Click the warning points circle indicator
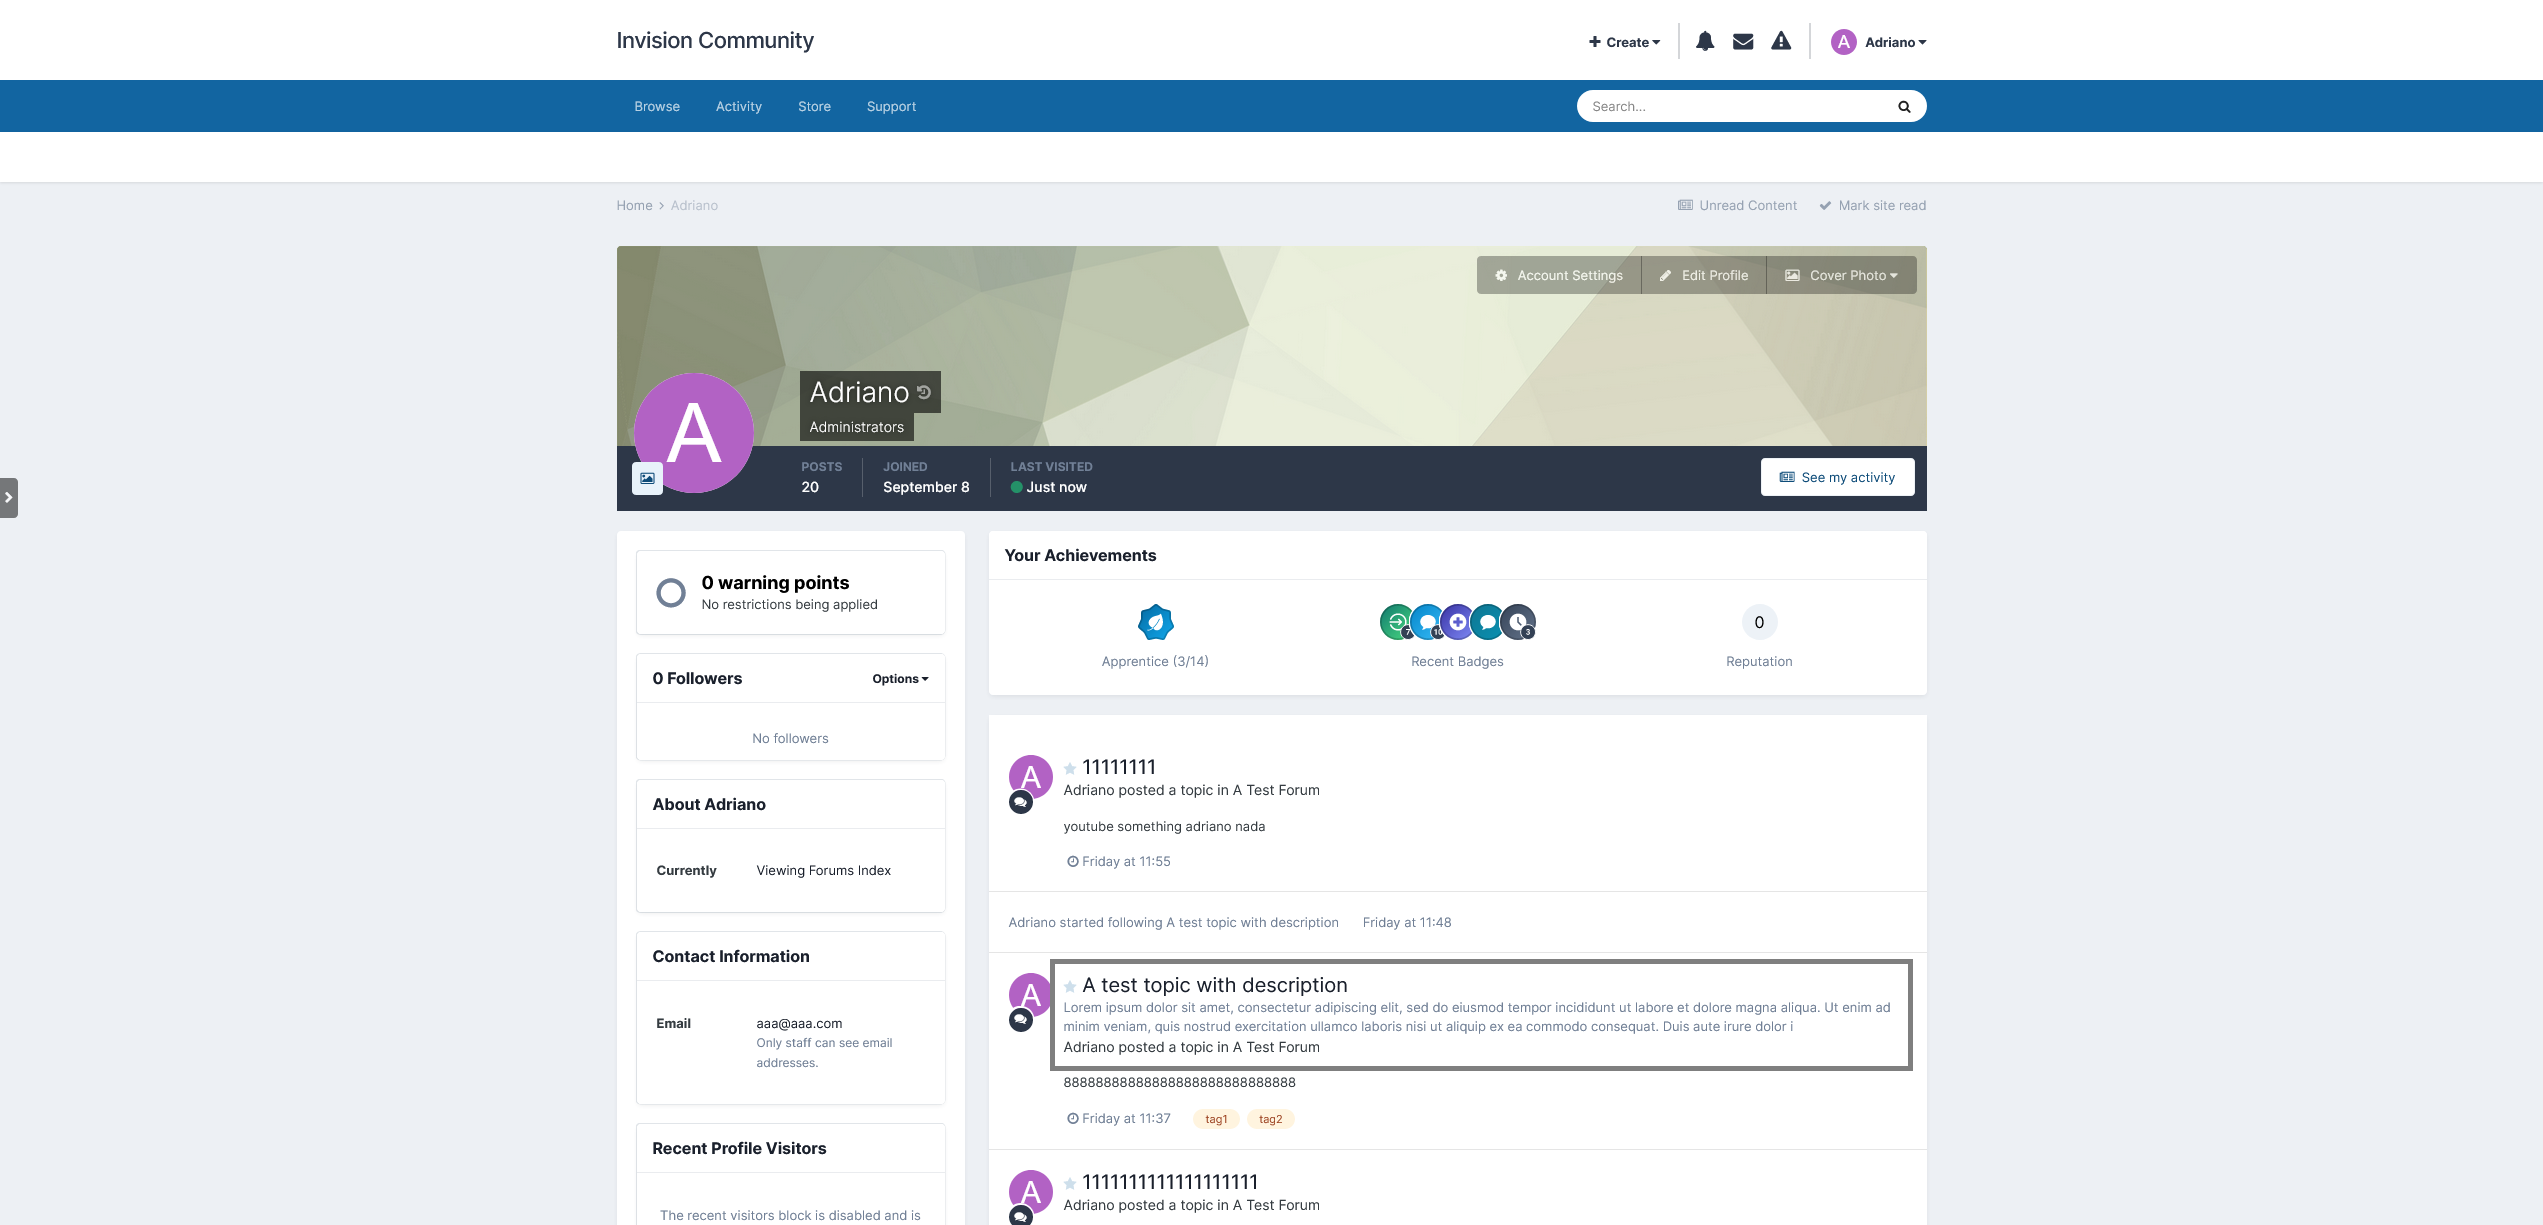Screen dimensions: 2543x1225 [671, 592]
